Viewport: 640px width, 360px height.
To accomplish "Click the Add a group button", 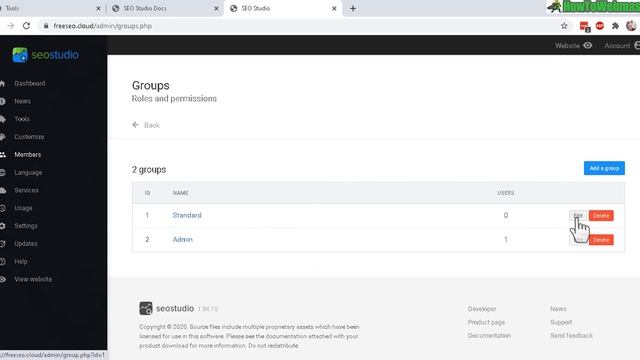I will point(604,168).
